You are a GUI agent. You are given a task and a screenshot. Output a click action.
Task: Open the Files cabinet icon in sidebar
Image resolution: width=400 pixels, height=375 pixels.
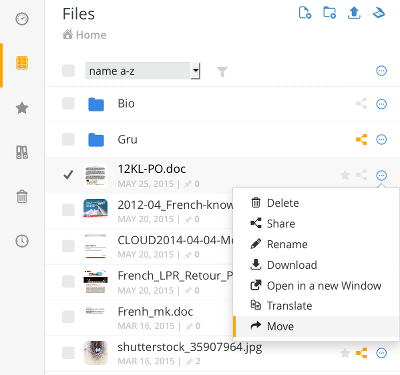[x=22, y=63]
